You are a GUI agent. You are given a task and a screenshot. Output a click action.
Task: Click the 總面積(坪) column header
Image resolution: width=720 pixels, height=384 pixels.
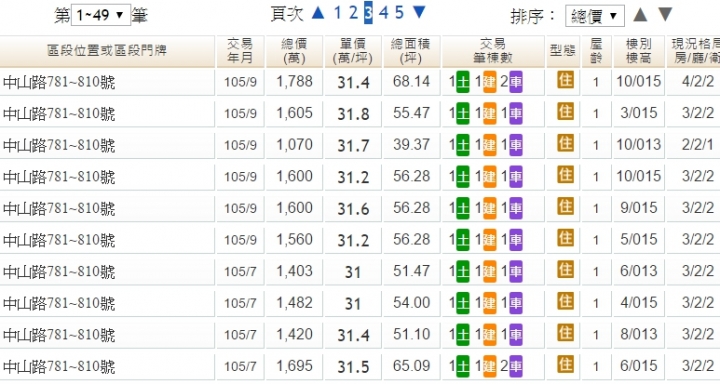click(x=411, y=51)
